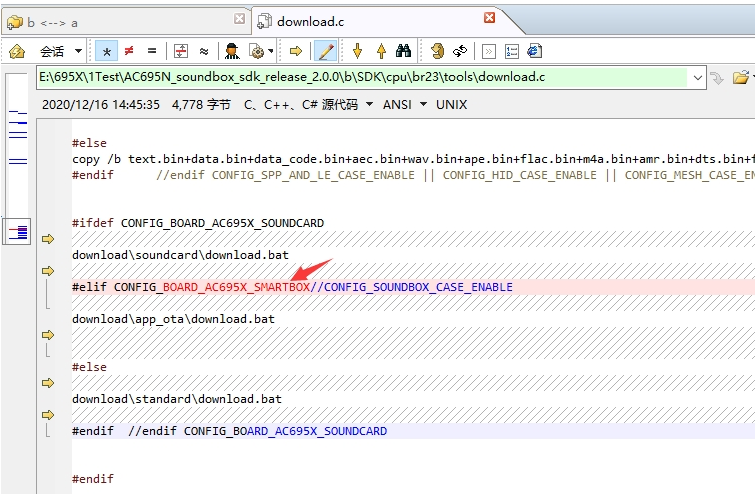Click the download\soundcard\download.bat line
The image size is (755, 502).
(181, 255)
